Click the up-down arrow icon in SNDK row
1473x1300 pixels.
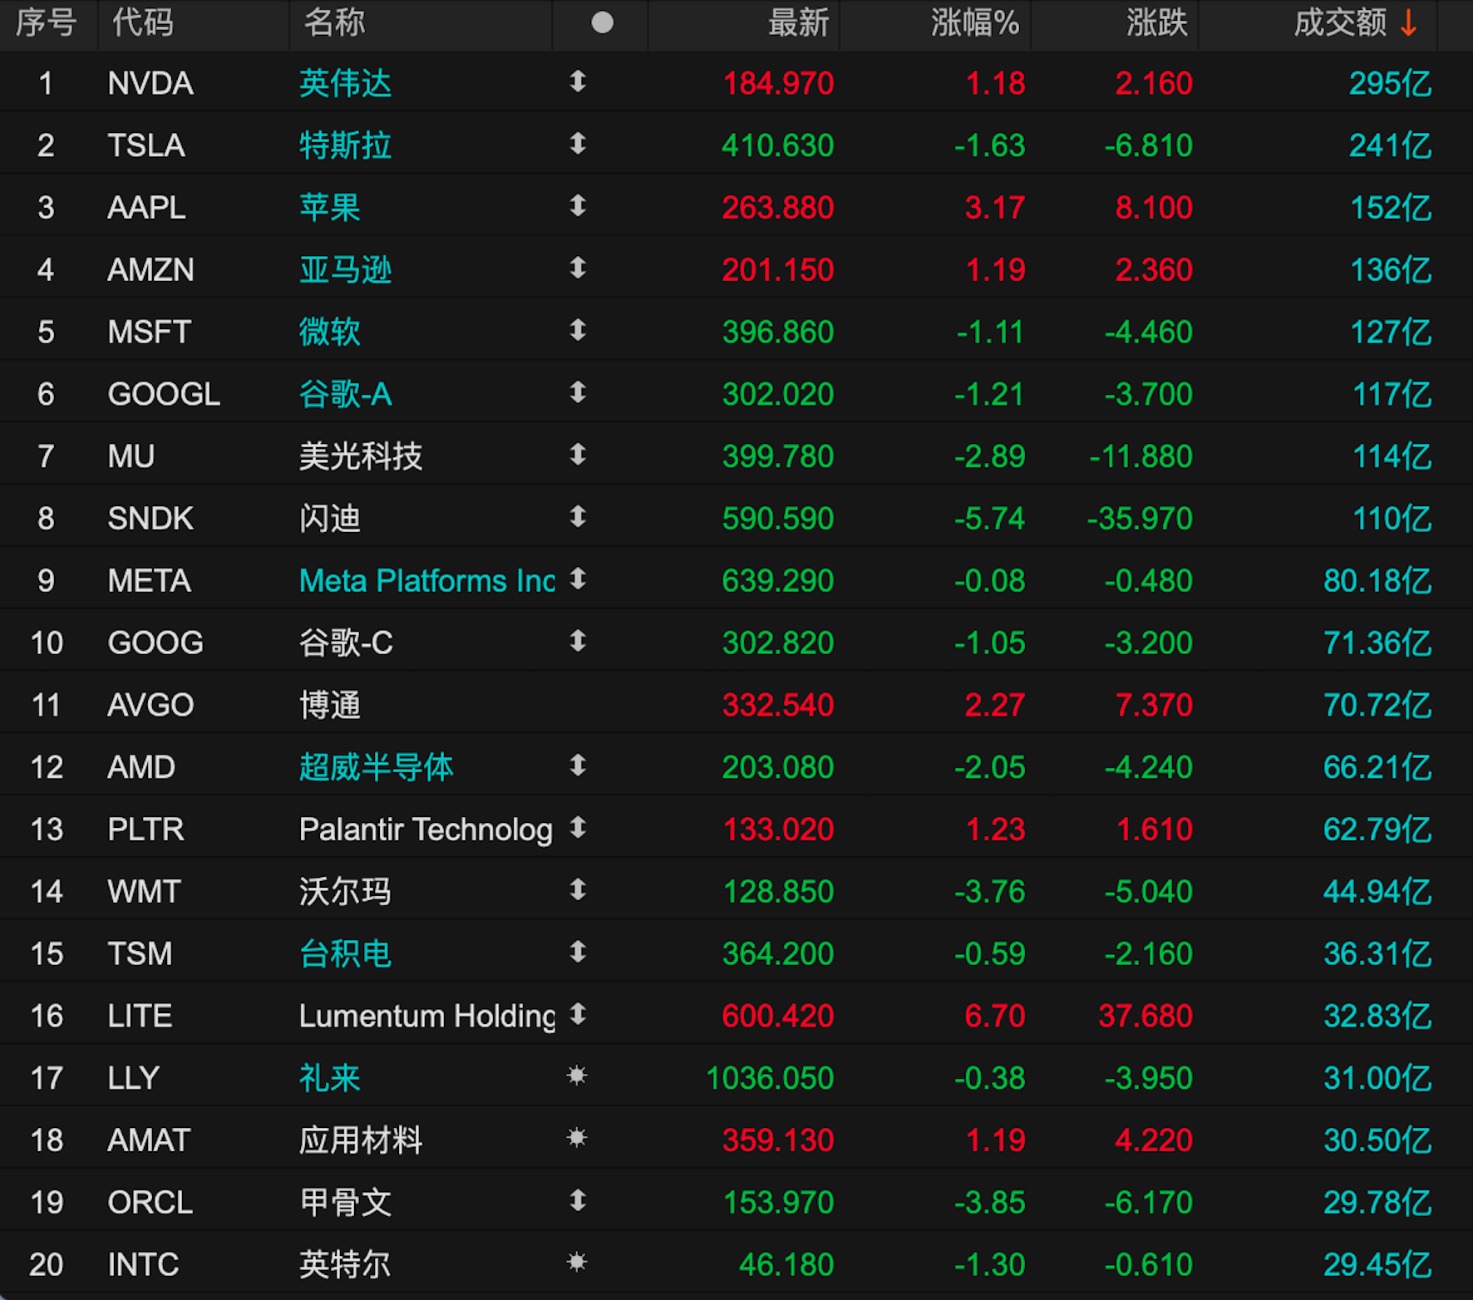click(578, 517)
